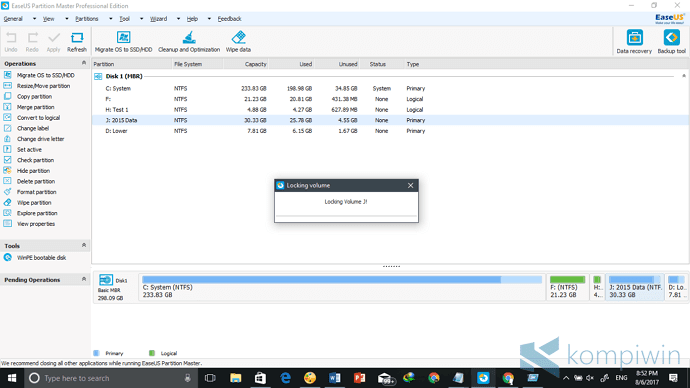Open File Explorer from taskbar
The height and width of the screenshot is (388, 690).
coord(235,378)
